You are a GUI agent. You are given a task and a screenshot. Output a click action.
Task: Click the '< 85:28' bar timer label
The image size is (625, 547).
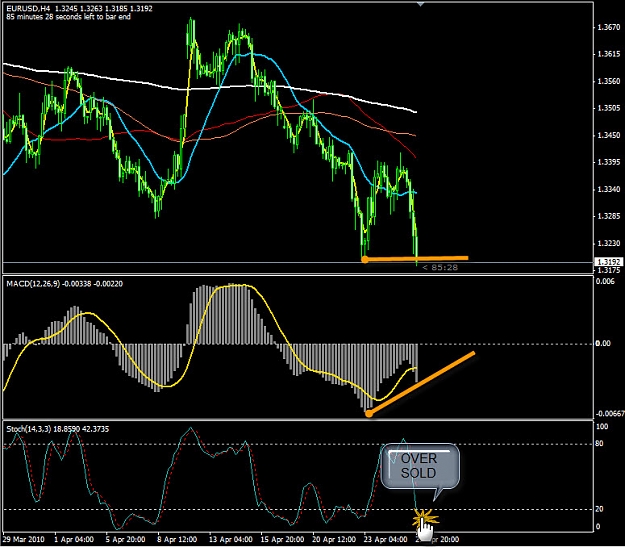[440, 268]
